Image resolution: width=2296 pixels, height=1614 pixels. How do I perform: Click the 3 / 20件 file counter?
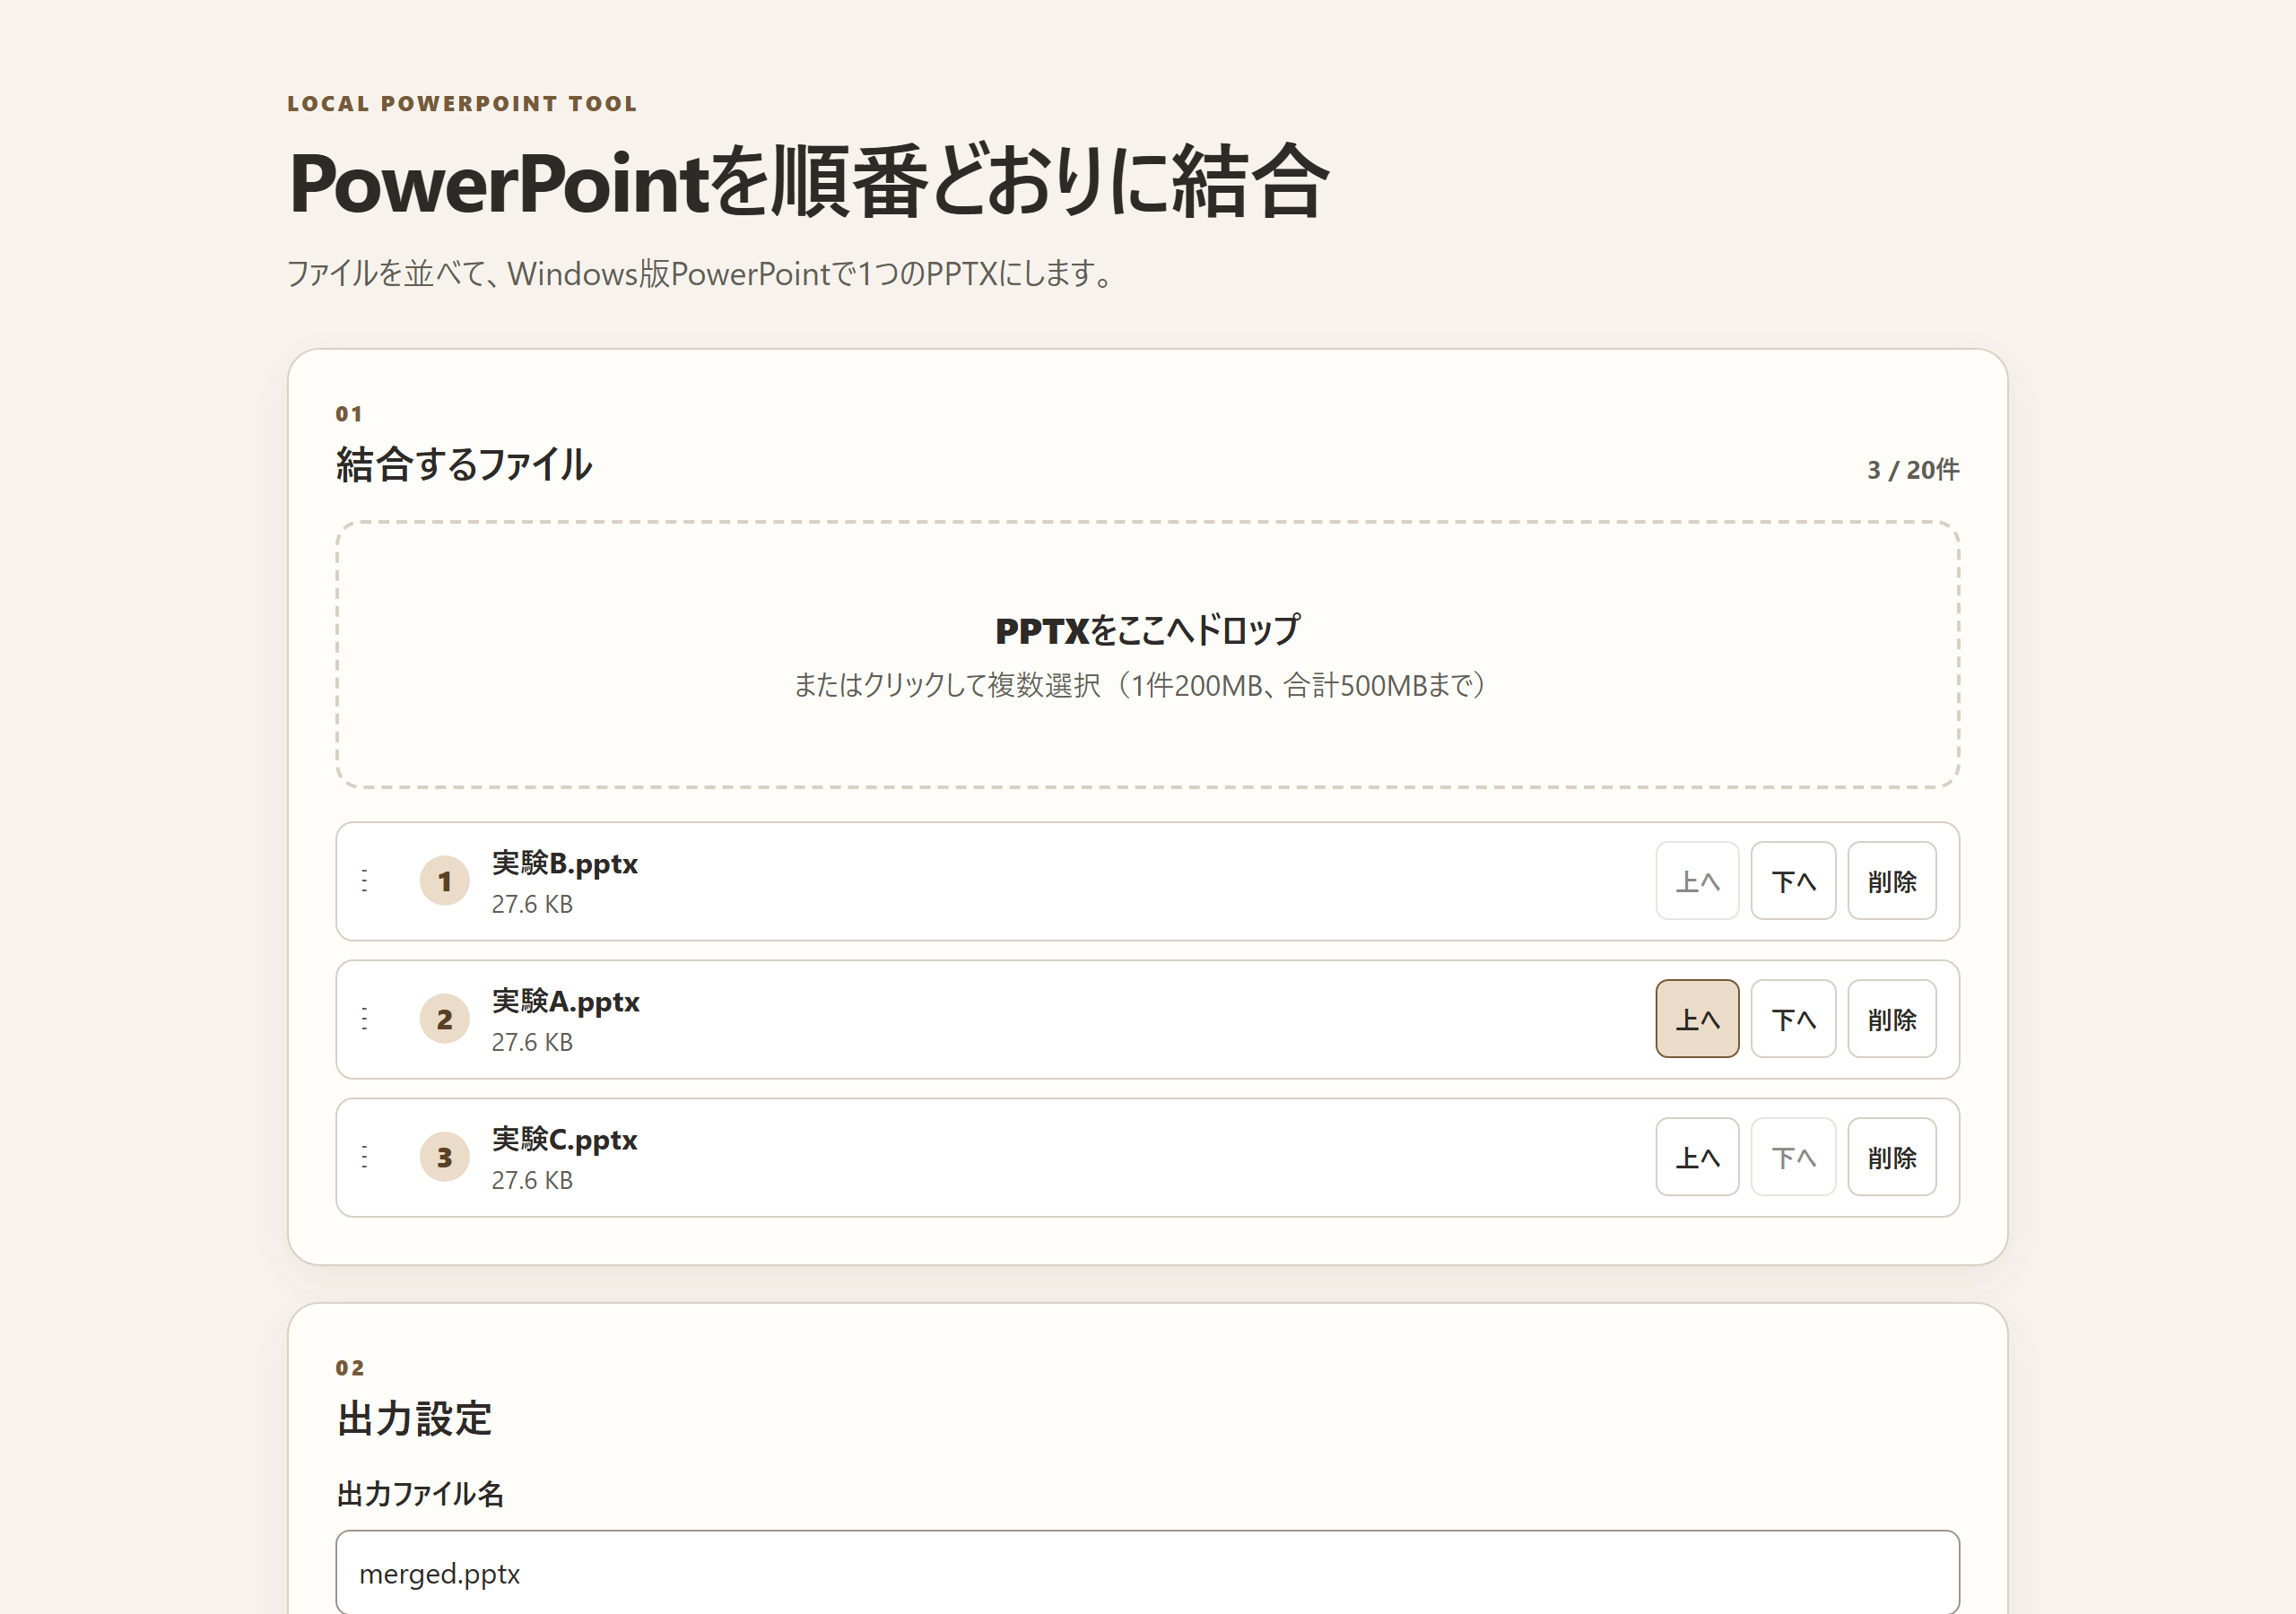1913,469
